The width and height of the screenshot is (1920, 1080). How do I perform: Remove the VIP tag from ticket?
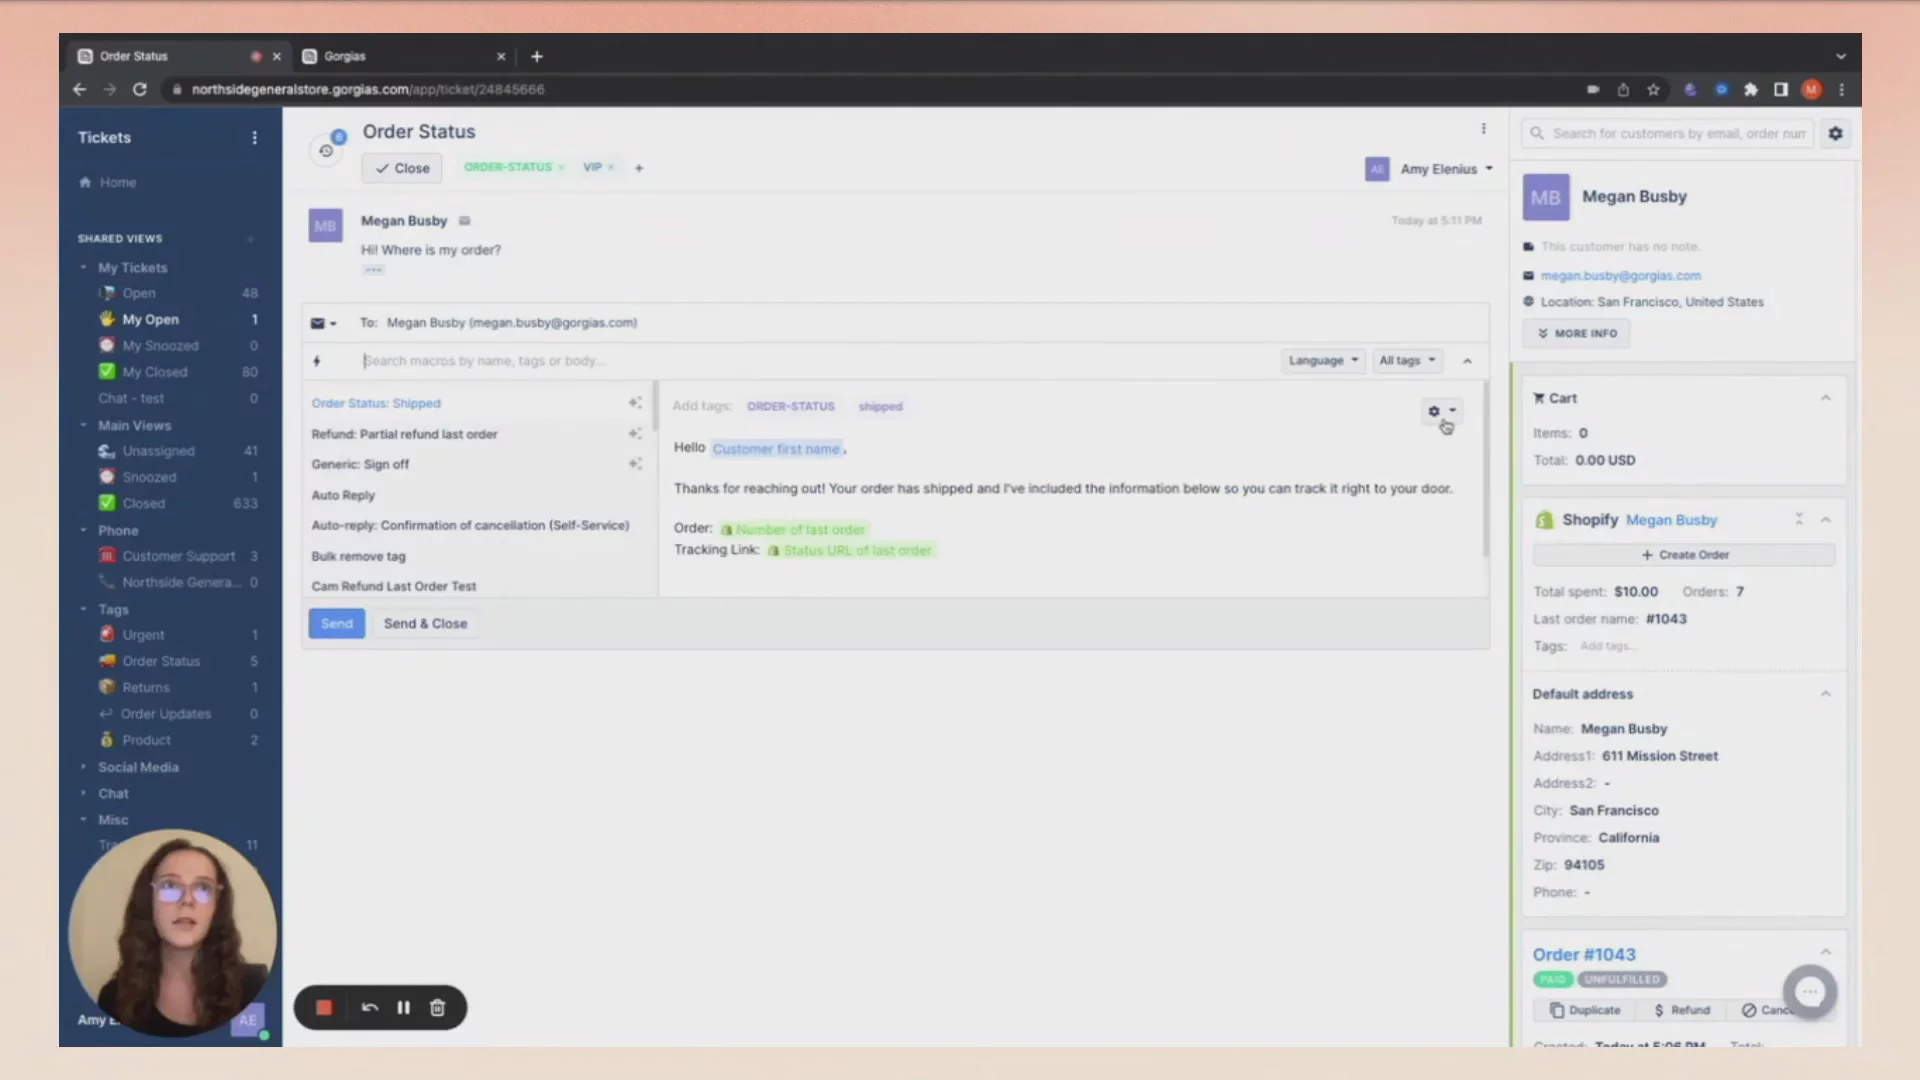611,167
